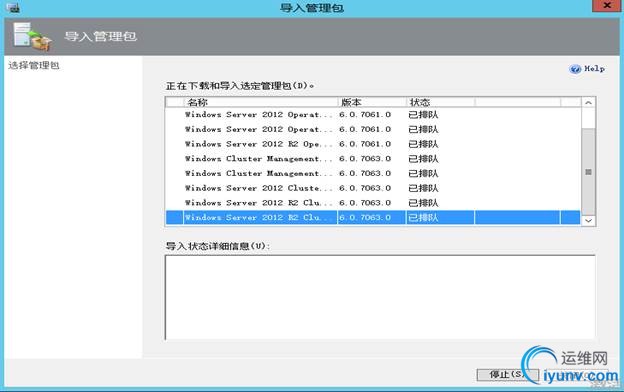Select the unhighlighted Windows Server 2012 R2 Clu... row
This screenshot has width=624, height=392.
point(373,203)
